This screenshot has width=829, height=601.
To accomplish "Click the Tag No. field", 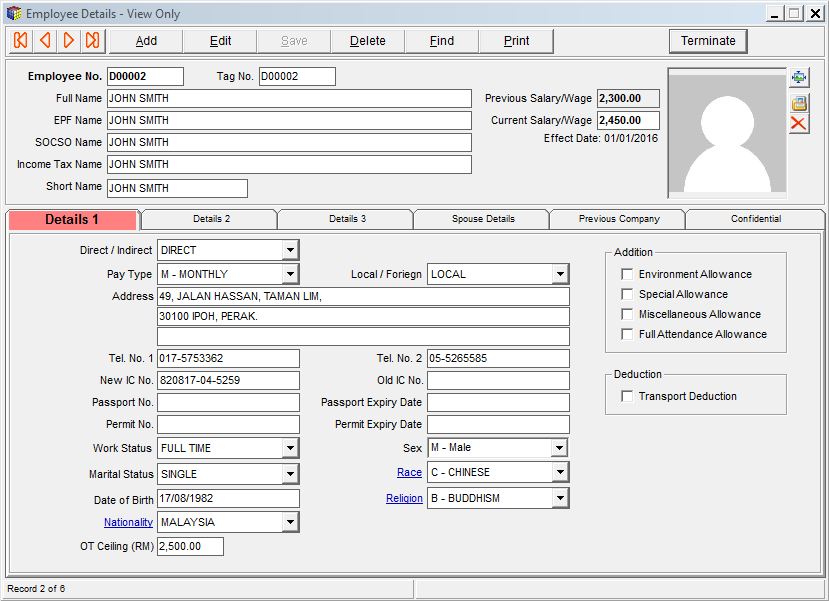I will (x=297, y=76).
